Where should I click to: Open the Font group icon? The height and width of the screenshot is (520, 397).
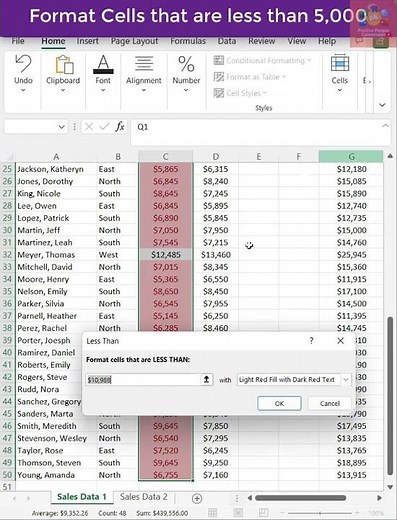pos(103,64)
